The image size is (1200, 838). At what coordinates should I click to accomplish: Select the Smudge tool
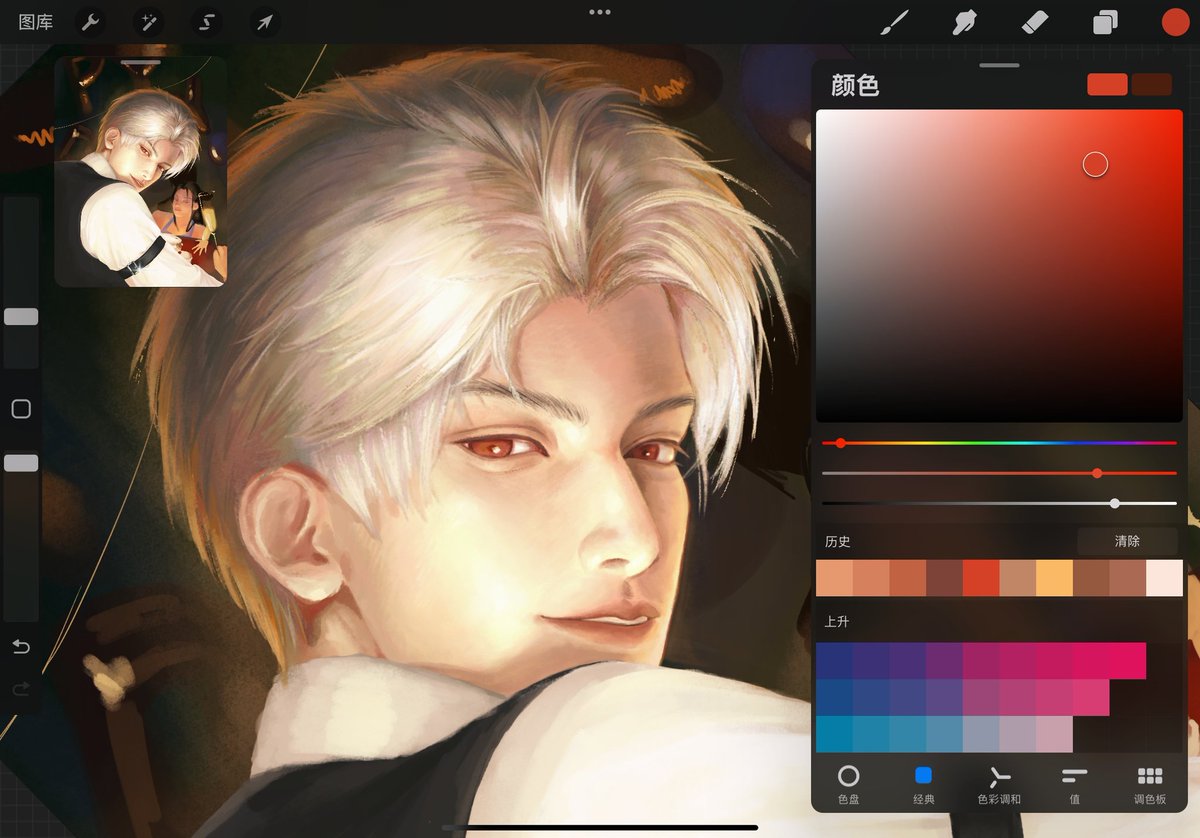click(964, 21)
